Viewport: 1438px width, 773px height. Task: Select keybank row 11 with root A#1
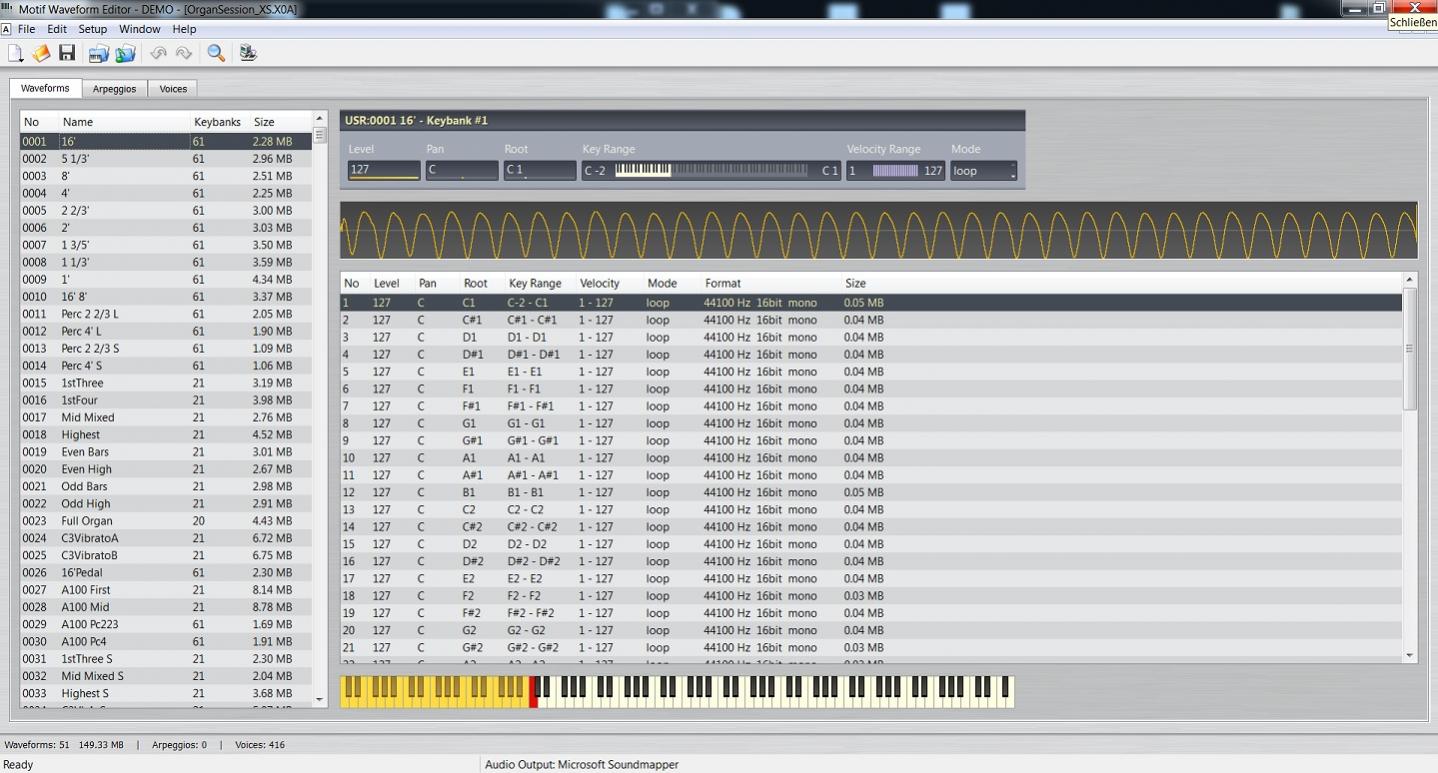871,475
